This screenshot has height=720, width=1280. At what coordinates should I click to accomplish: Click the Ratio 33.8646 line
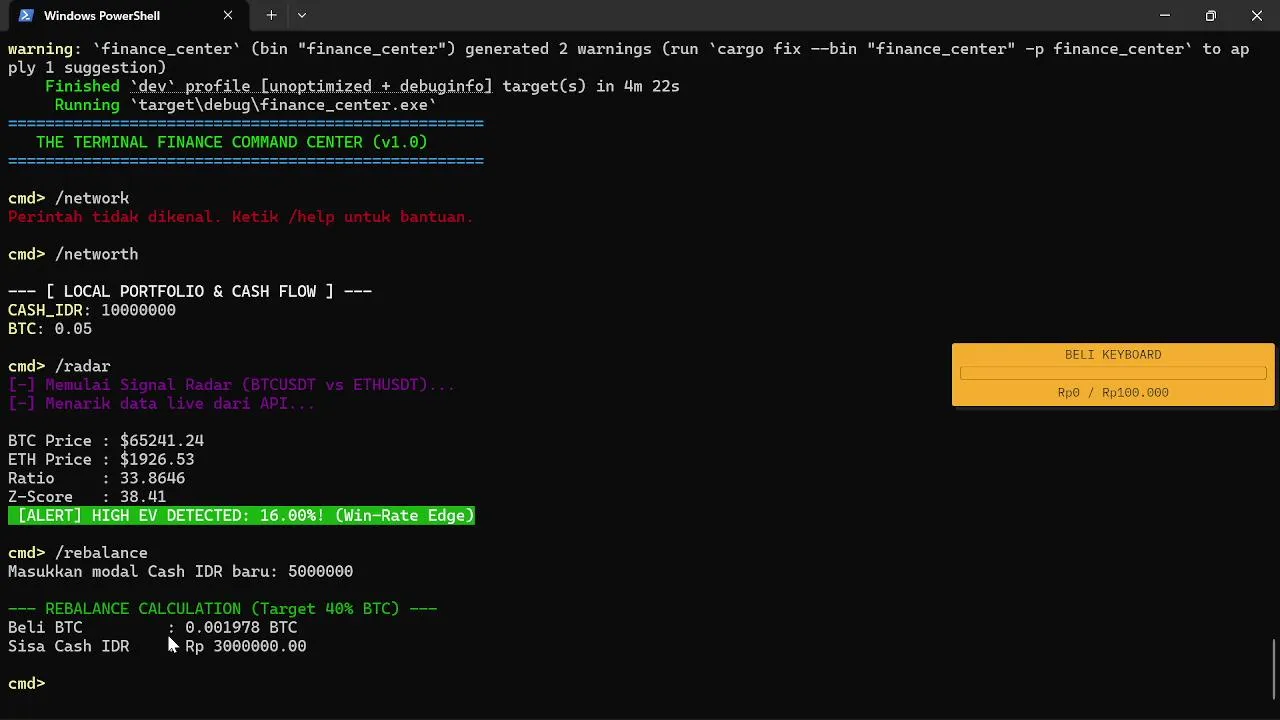97,479
